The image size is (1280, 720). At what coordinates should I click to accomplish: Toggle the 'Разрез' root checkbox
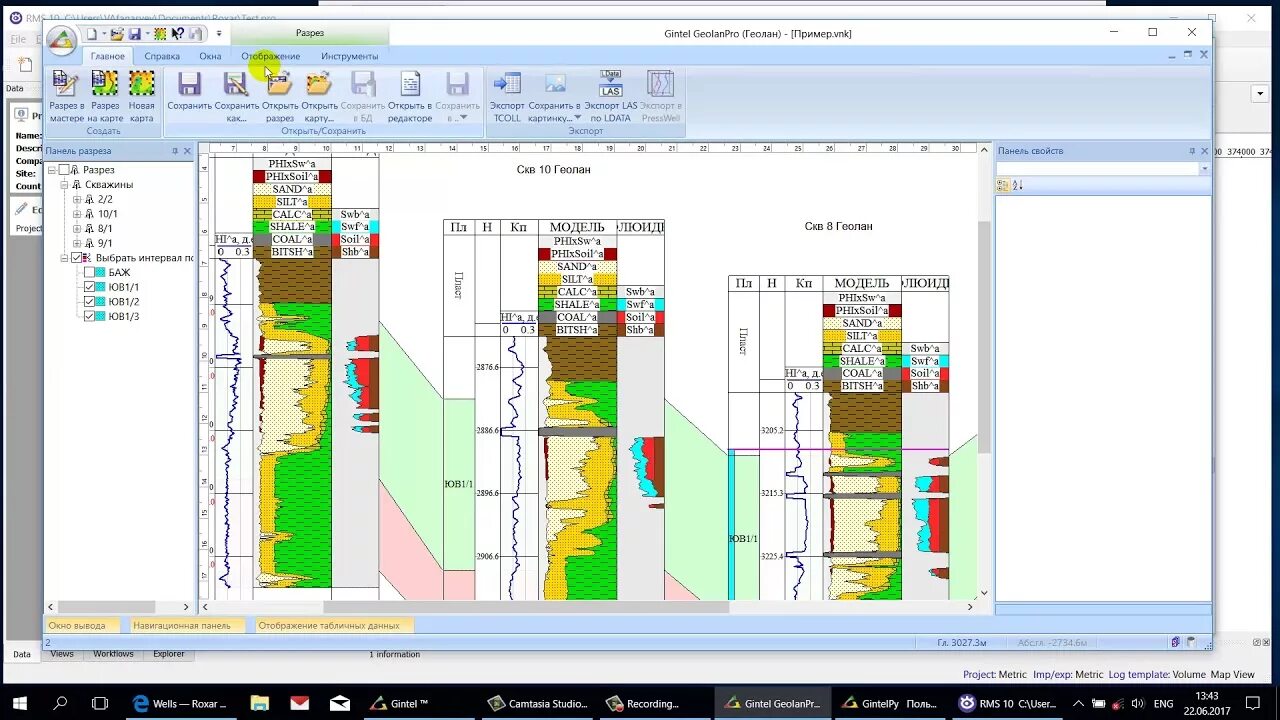(x=64, y=170)
